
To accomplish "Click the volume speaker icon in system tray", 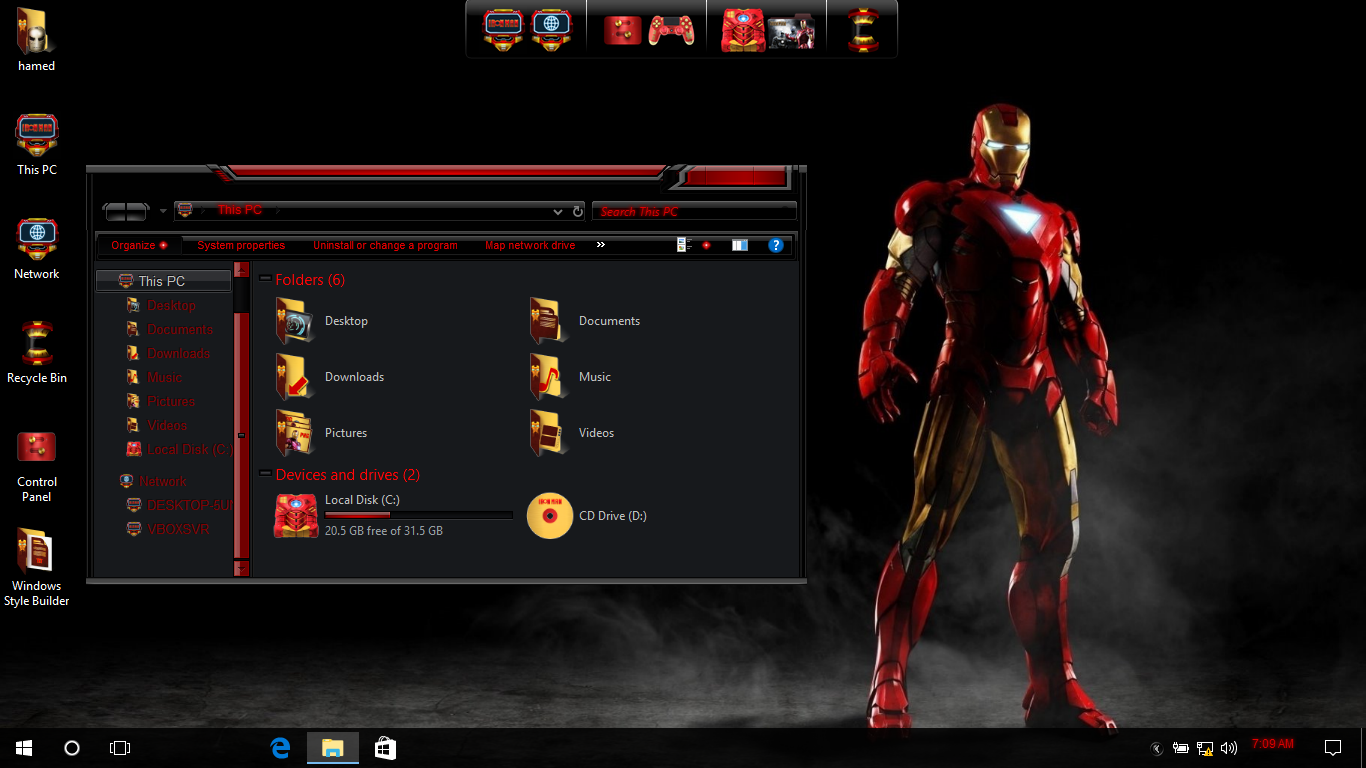I will point(1229,748).
